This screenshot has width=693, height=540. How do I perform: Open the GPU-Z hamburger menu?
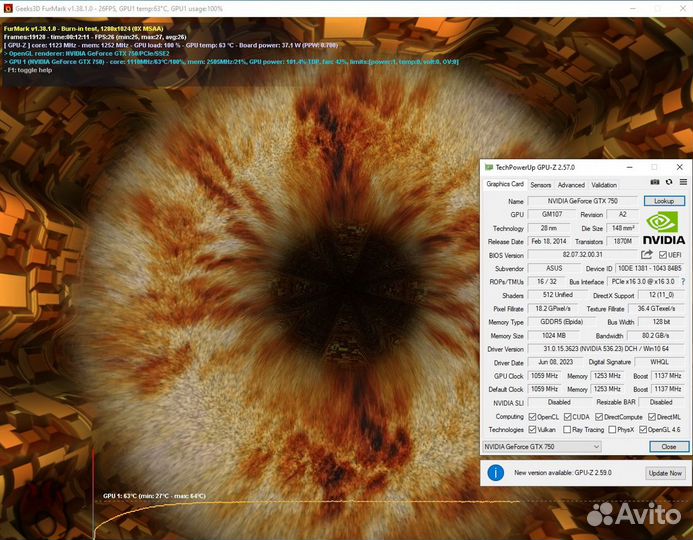(683, 183)
